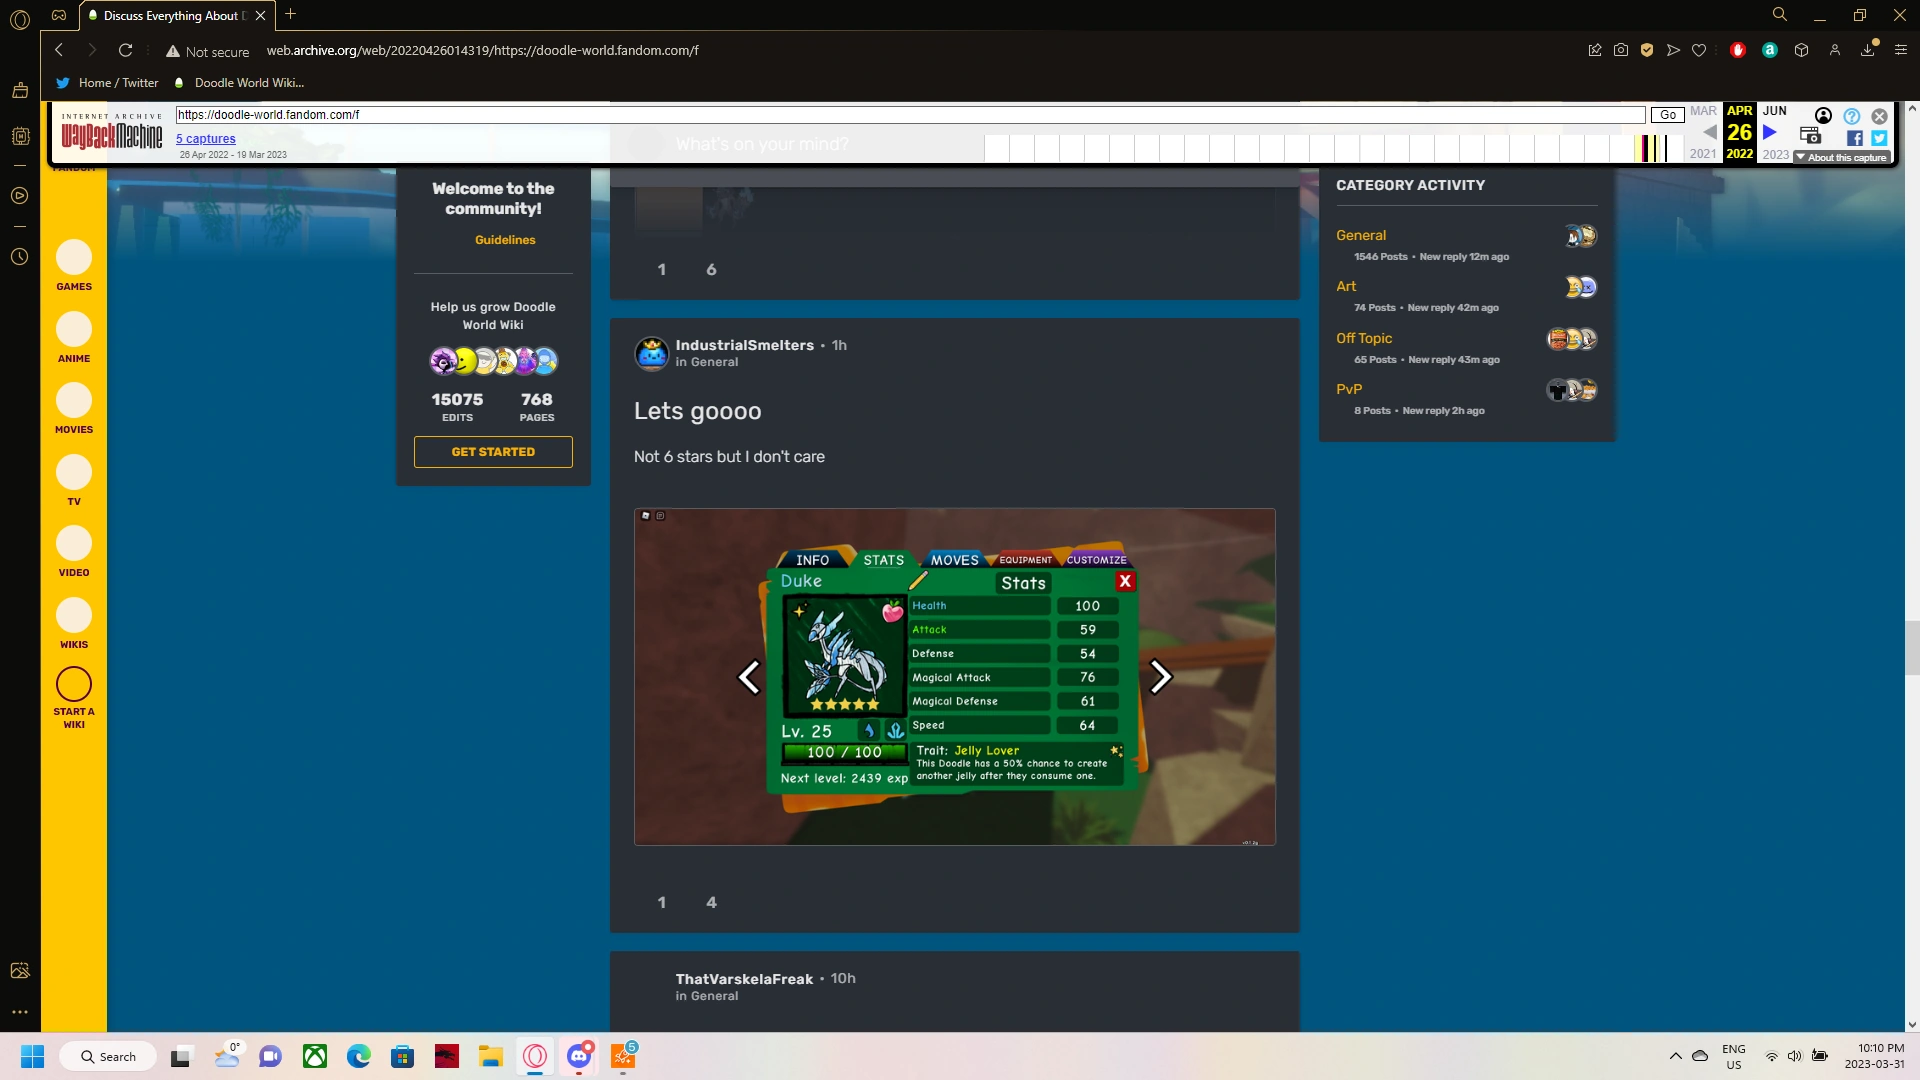Show next image in post carousel
Viewport: 1920px width, 1080px height.
[1160, 677]
